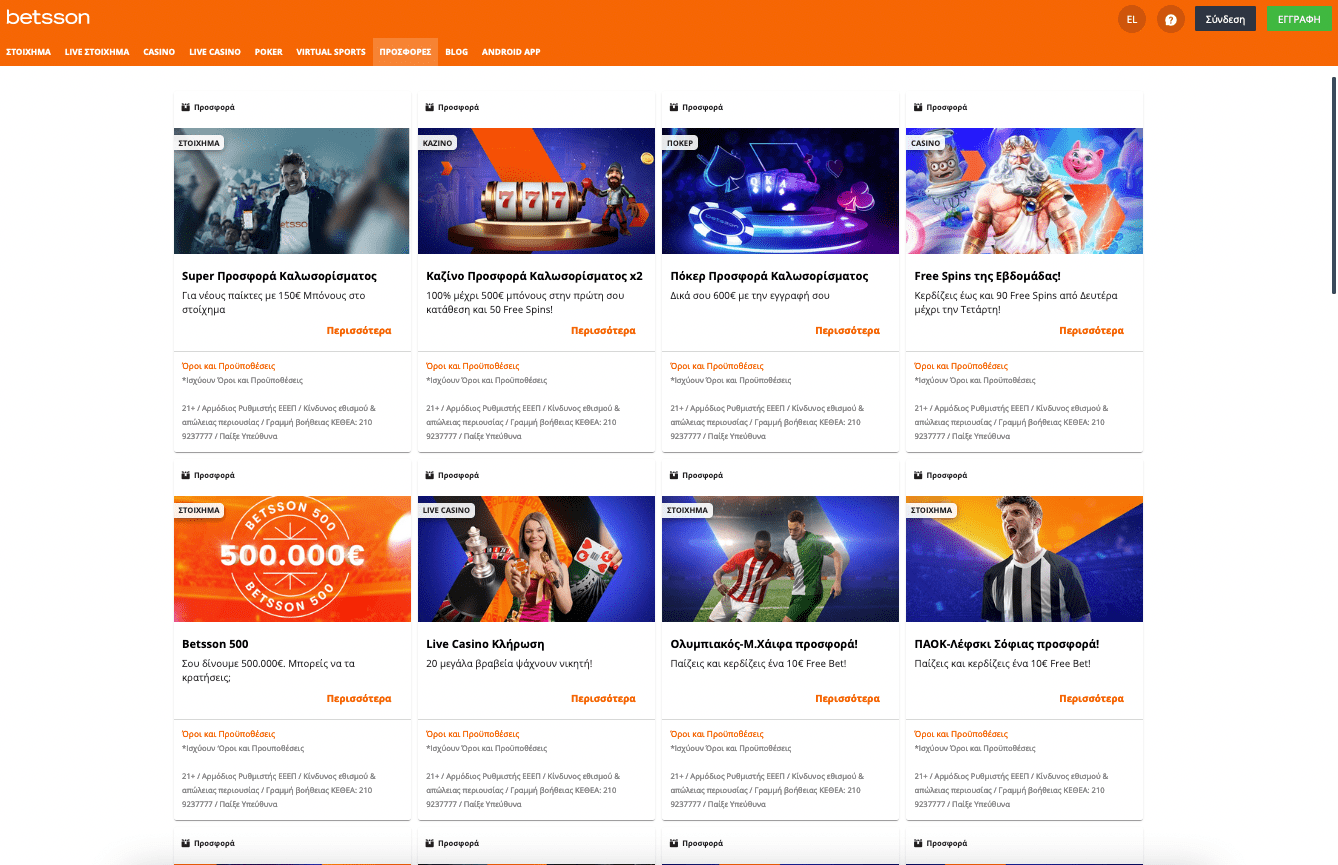The height and width of the screenshot is (865, 1338).
Task: Click the LIVE CASINO tag on the dealer banner
Action: 446,511
